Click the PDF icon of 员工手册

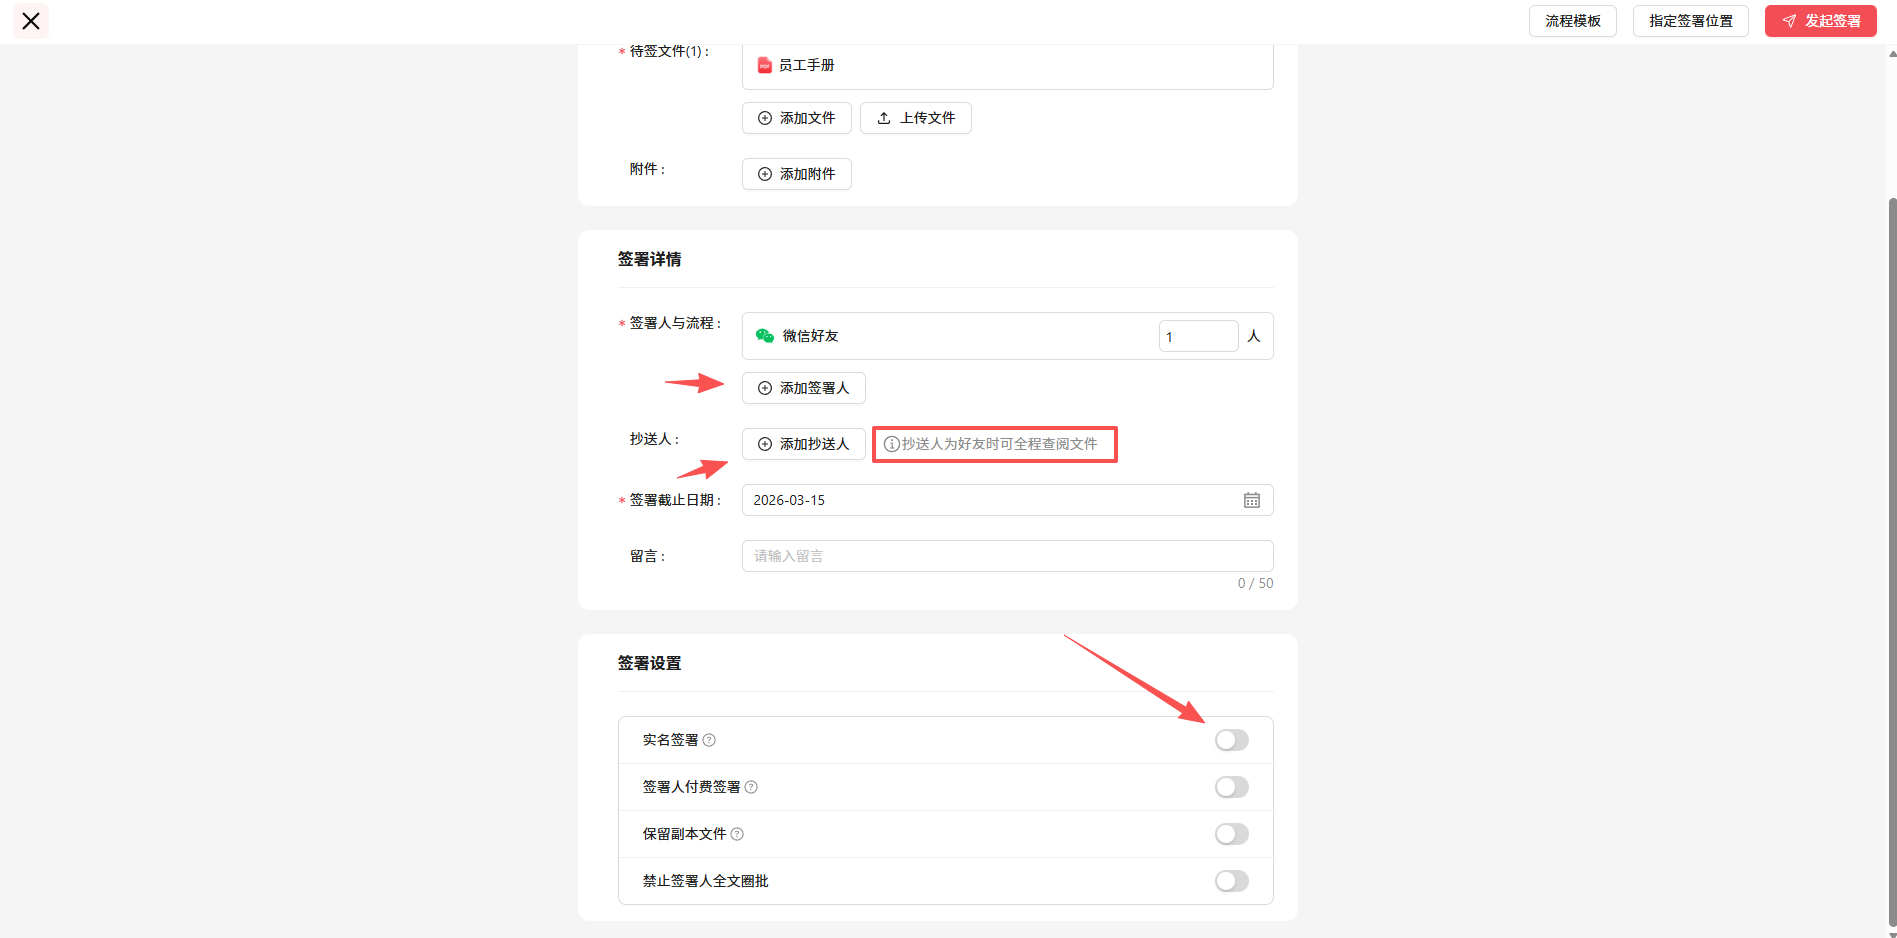(765, 65)
